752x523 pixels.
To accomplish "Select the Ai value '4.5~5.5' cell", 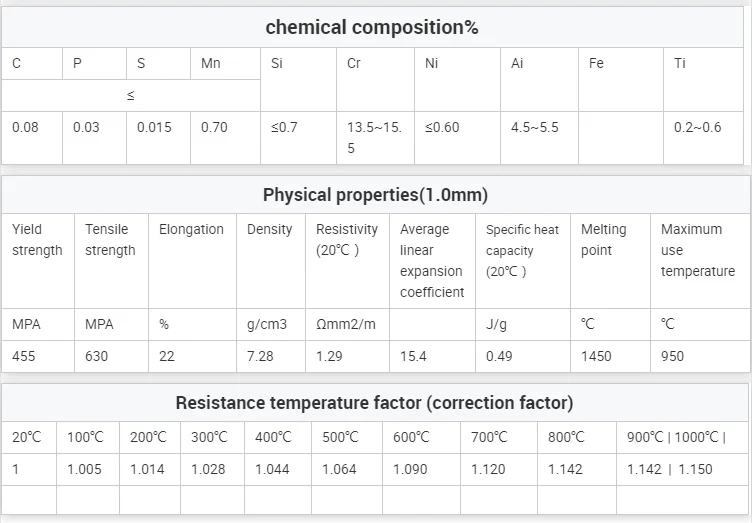I will [x=535, y=128].
